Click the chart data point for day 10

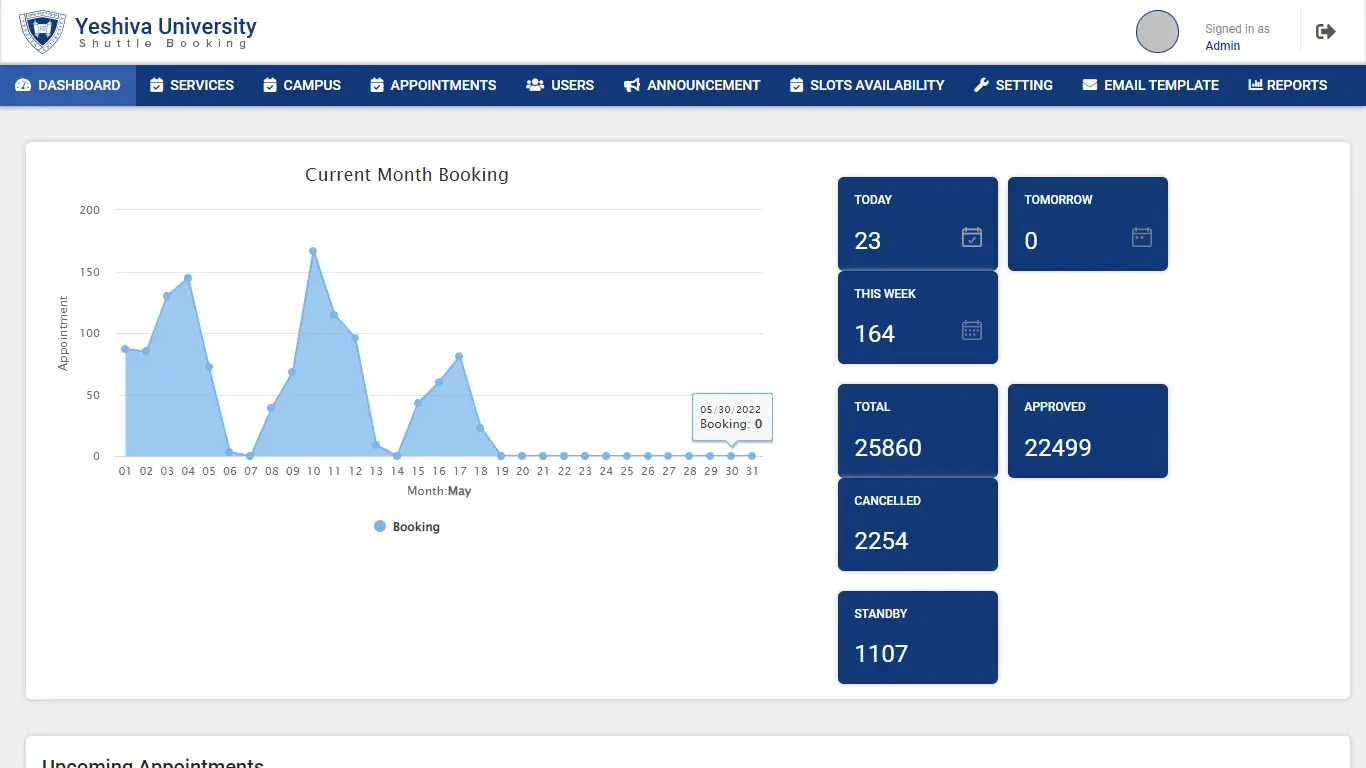tap(313, 251)
